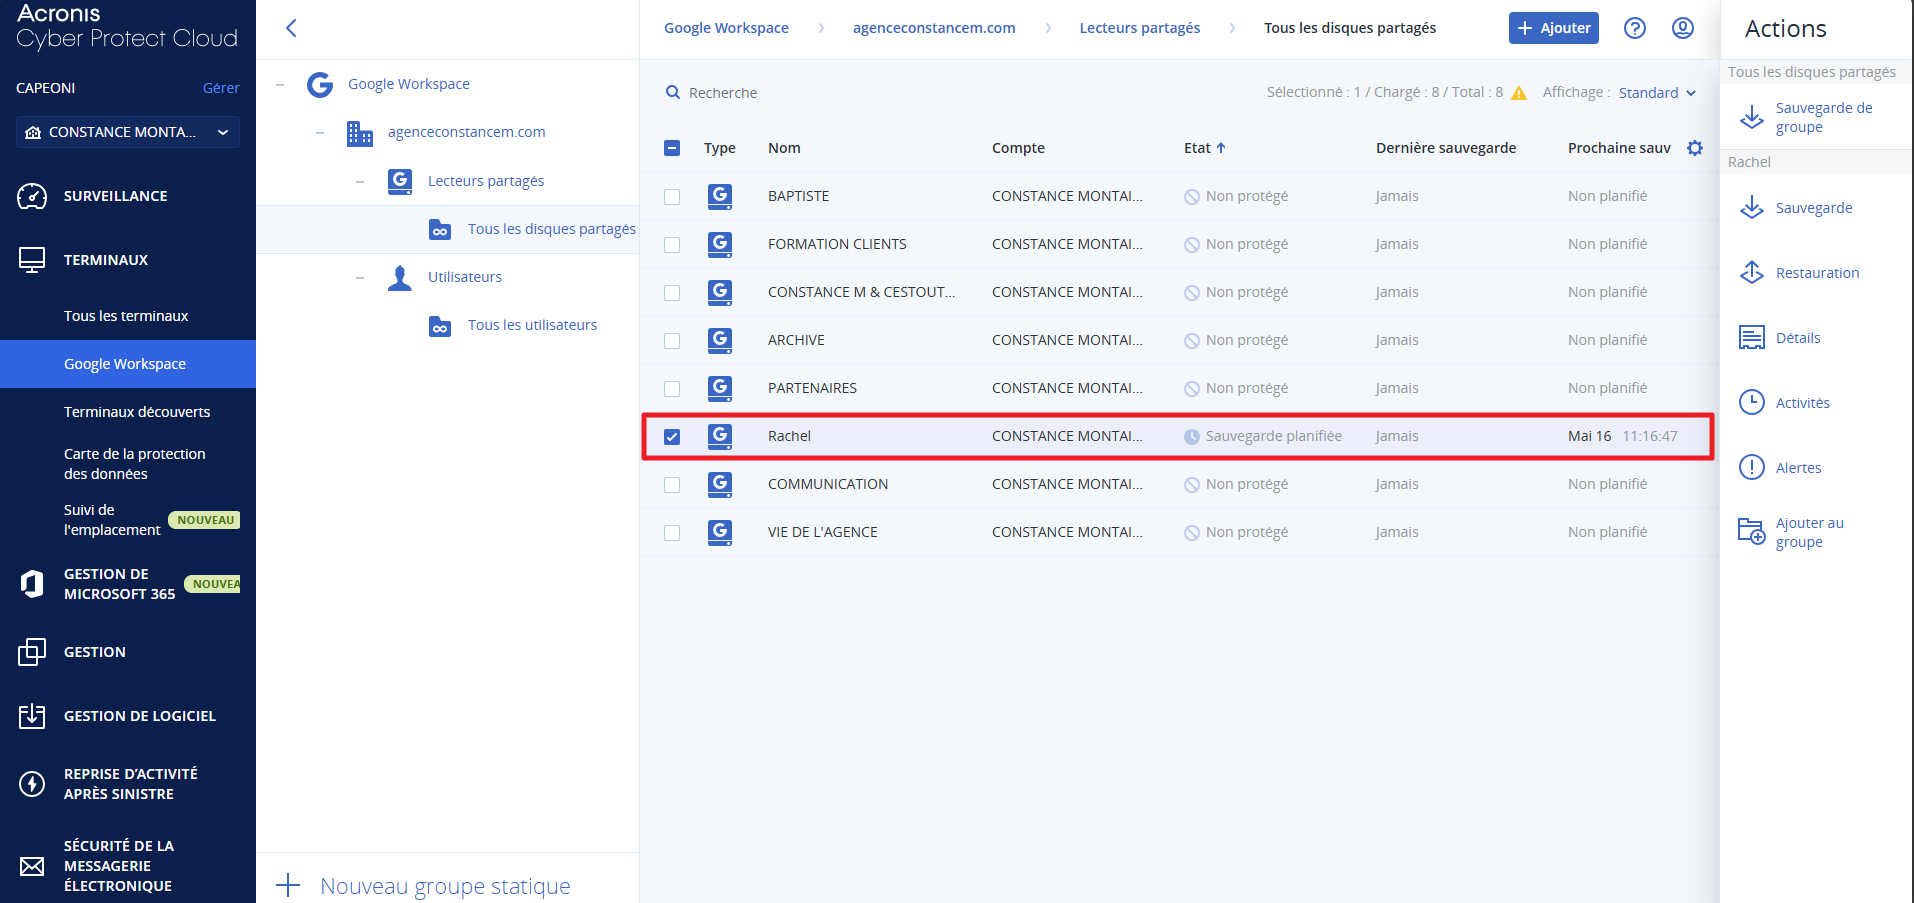Collapse the agenceconstancem.com tree node
1914x903 pixels.
[x=320, y=133]
